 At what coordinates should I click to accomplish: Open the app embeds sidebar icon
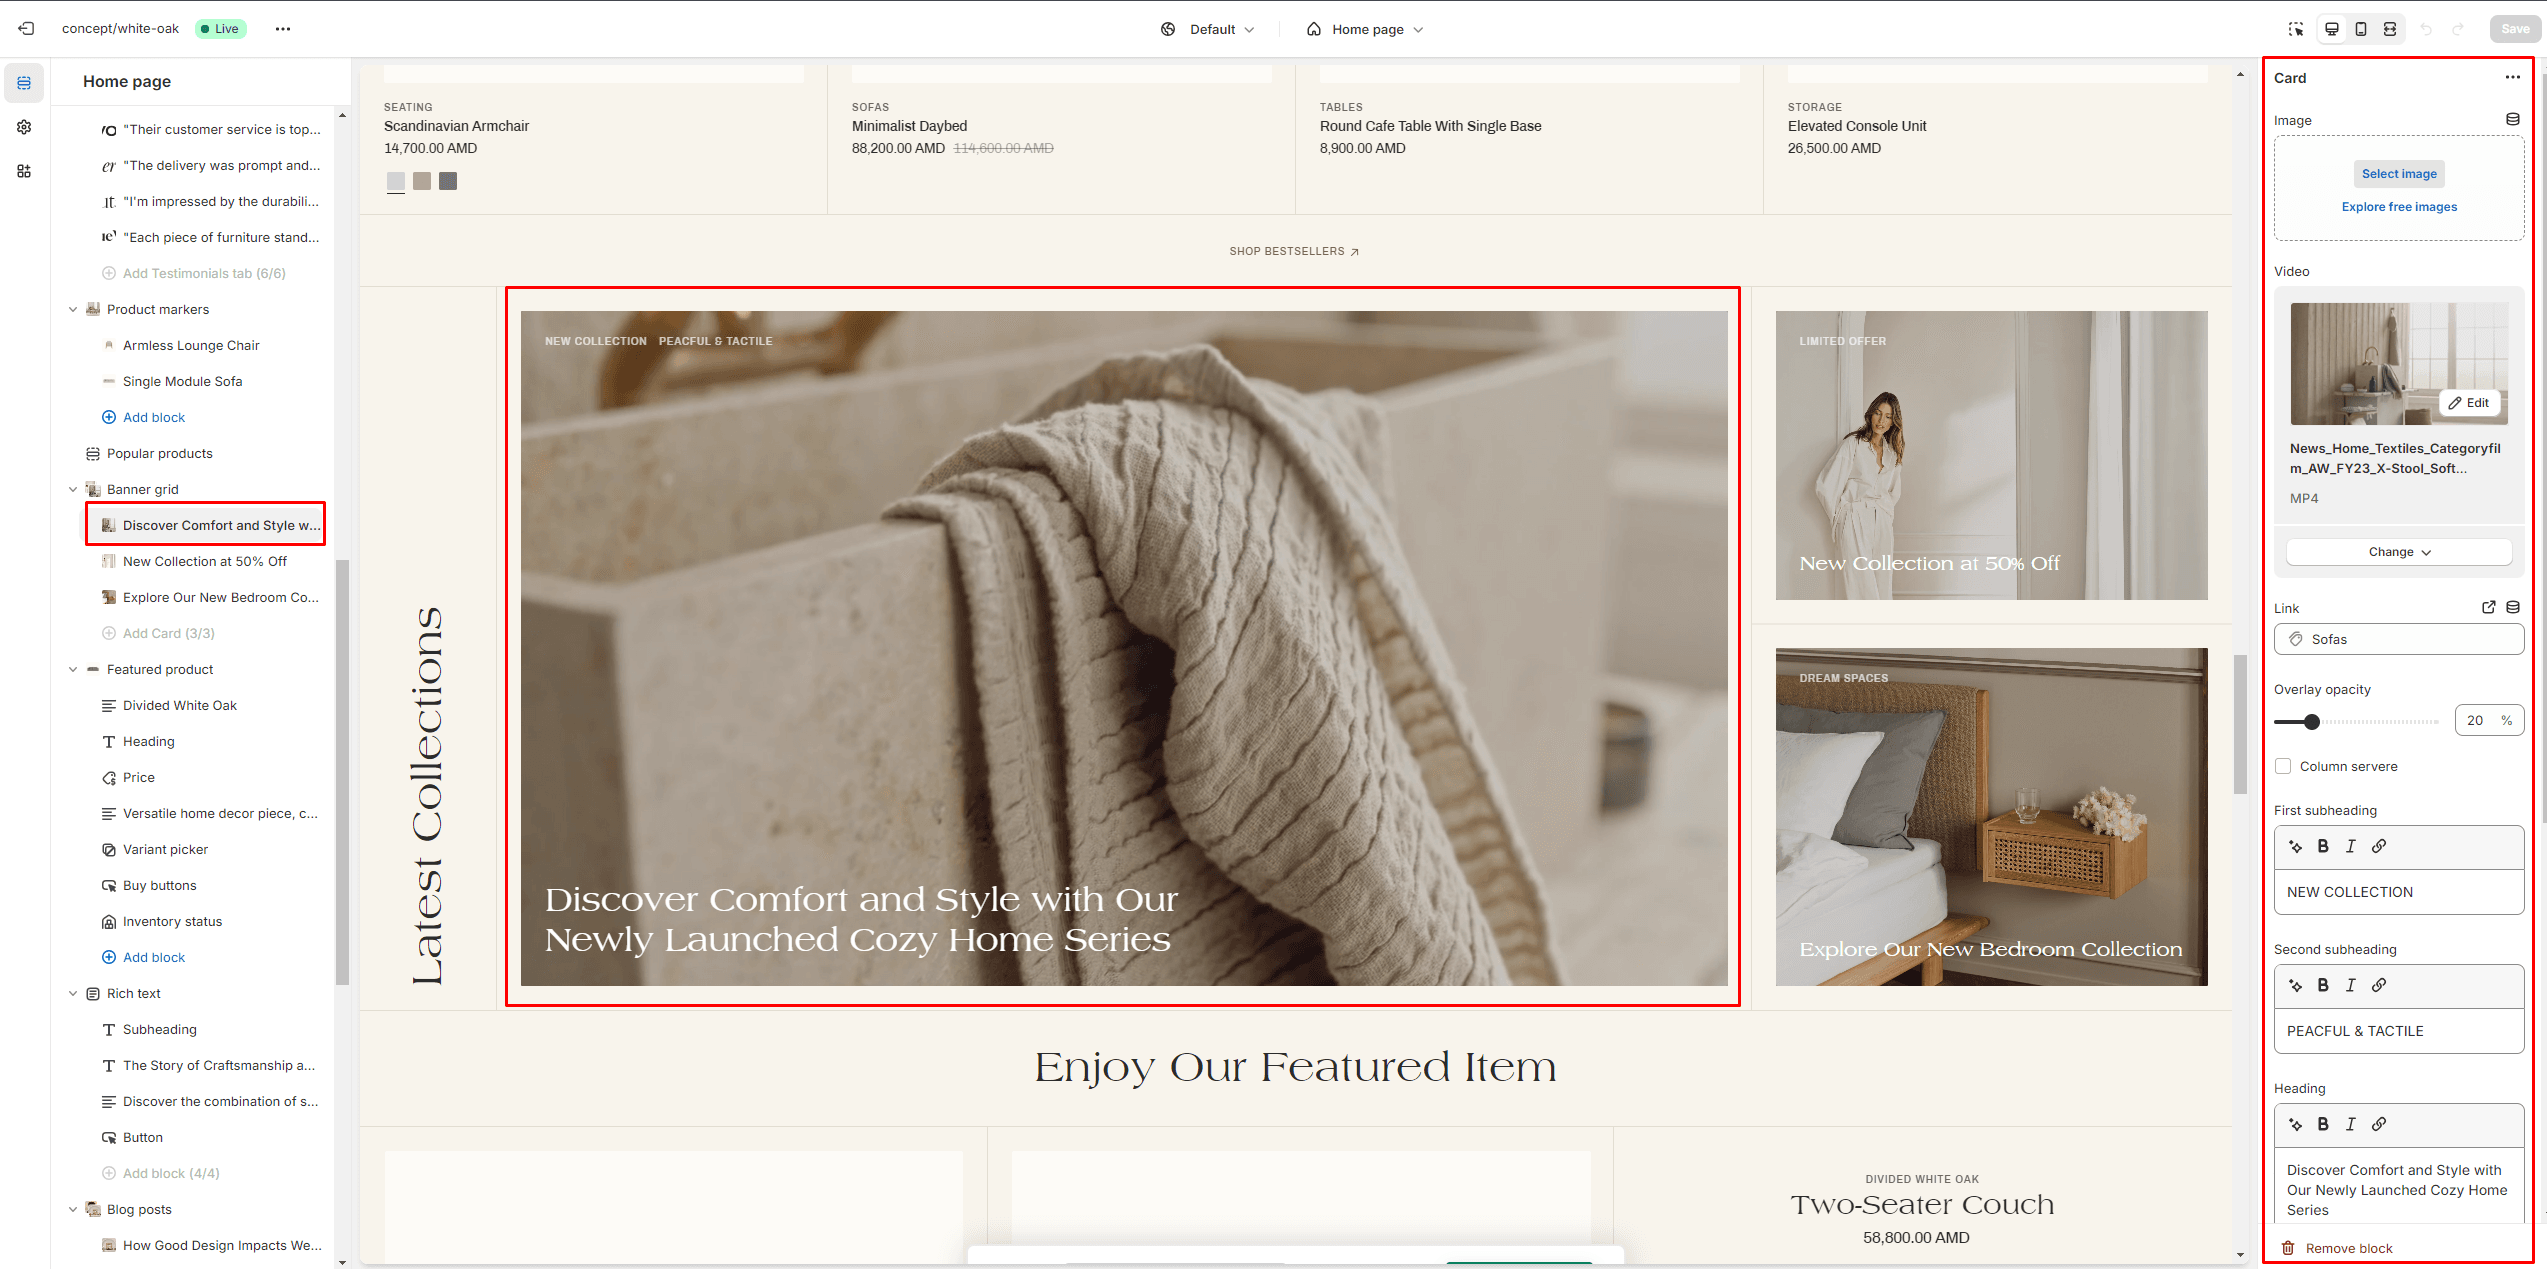(x=24, y=171)
